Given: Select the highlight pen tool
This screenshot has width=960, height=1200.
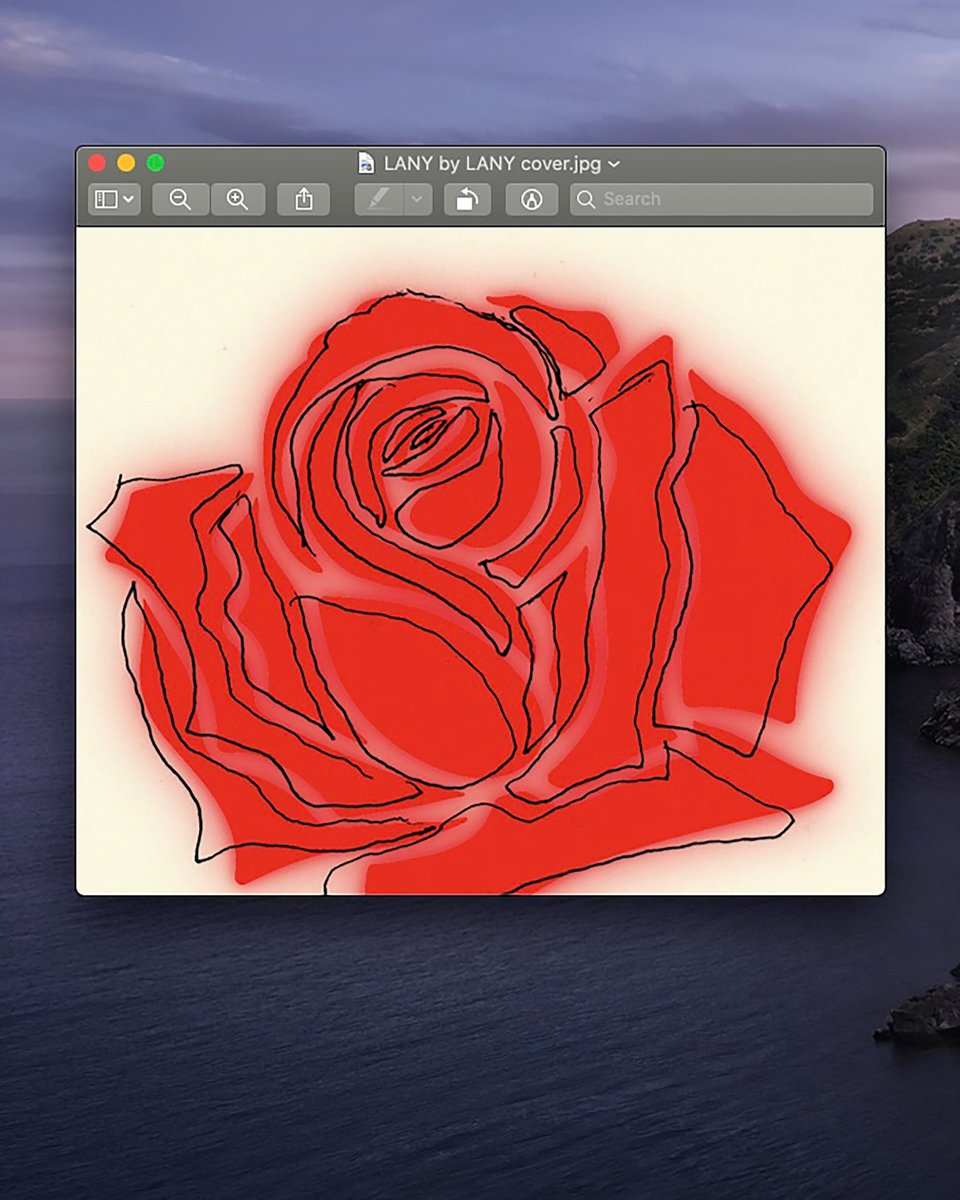Looking at the screenshot, I should pos(379,199).
